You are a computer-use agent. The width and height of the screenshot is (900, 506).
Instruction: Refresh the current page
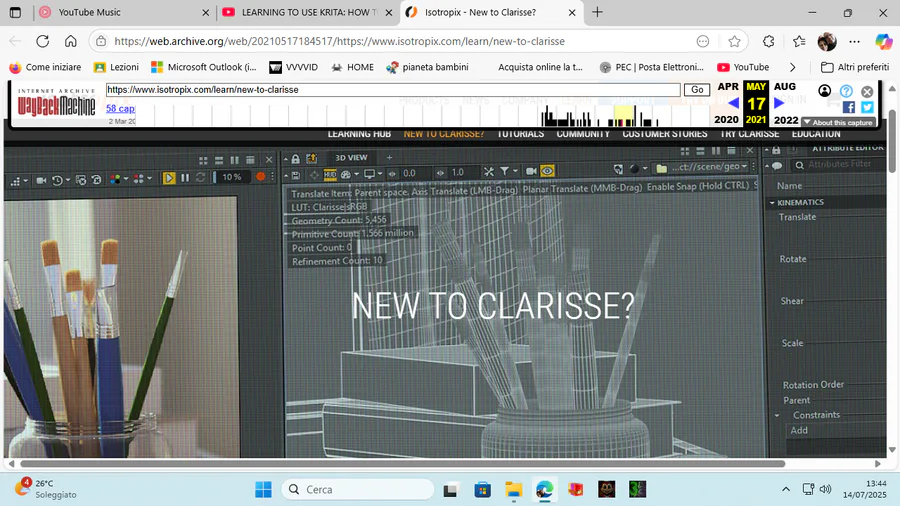42,41
